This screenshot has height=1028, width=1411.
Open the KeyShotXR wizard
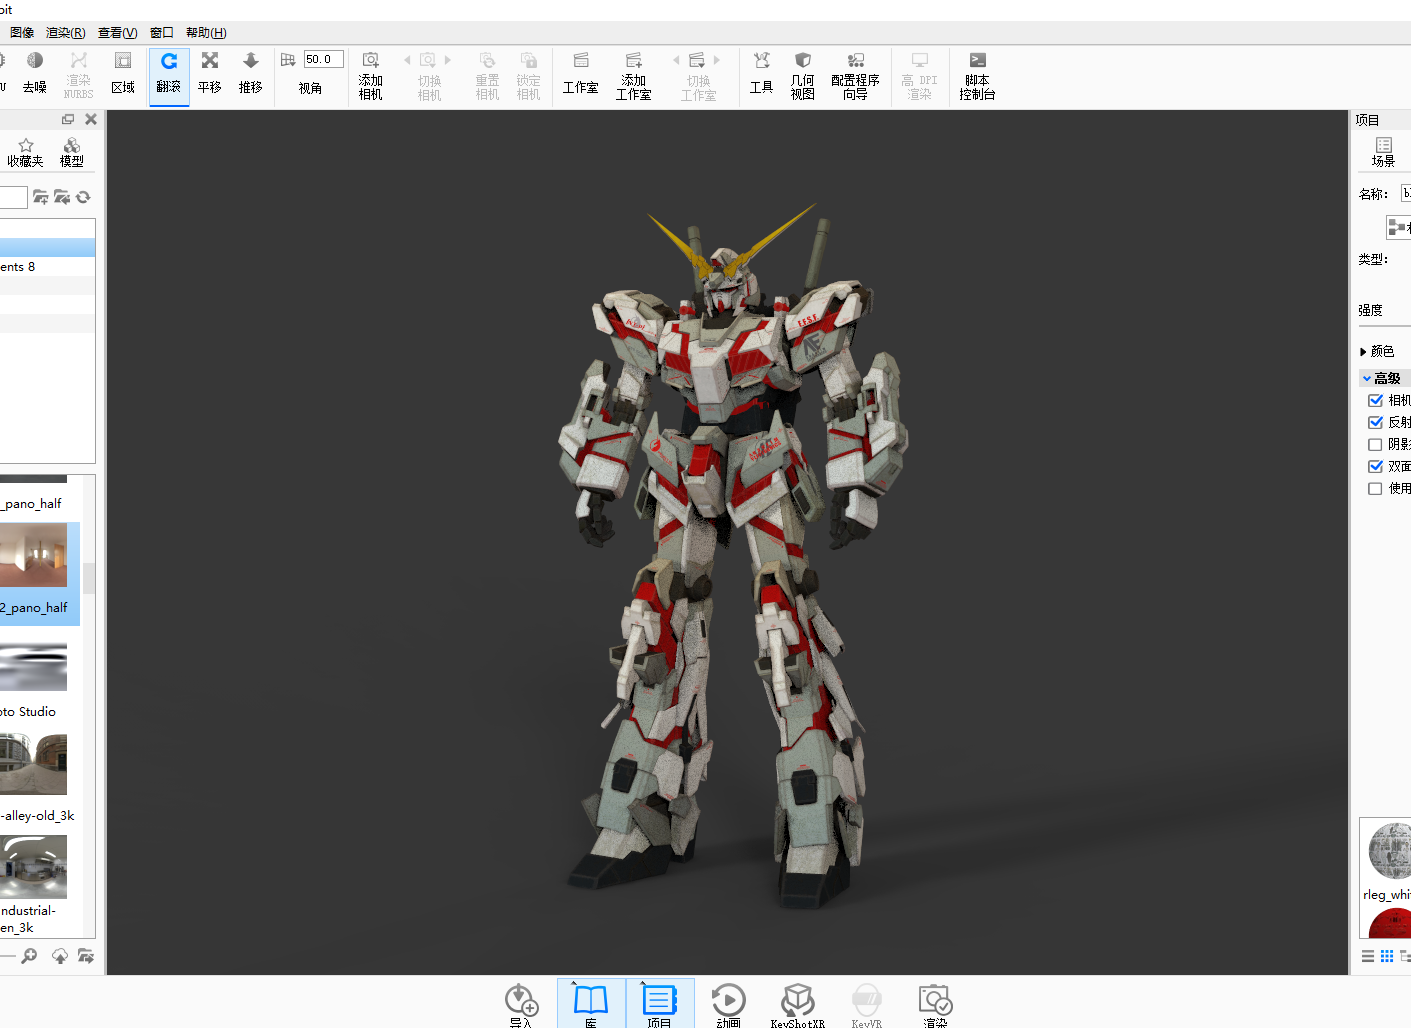(798, 1004)
